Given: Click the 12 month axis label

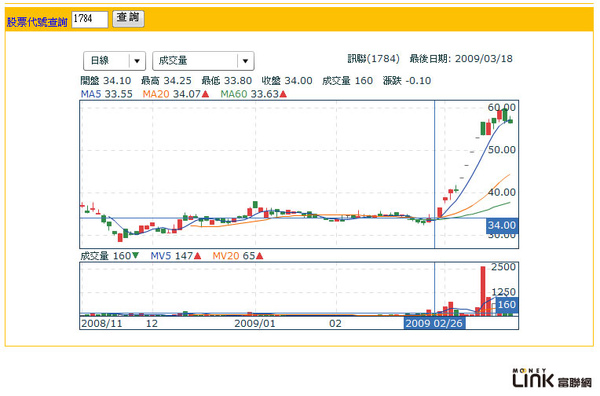Looking at the screenshot, I should point(152,324).
